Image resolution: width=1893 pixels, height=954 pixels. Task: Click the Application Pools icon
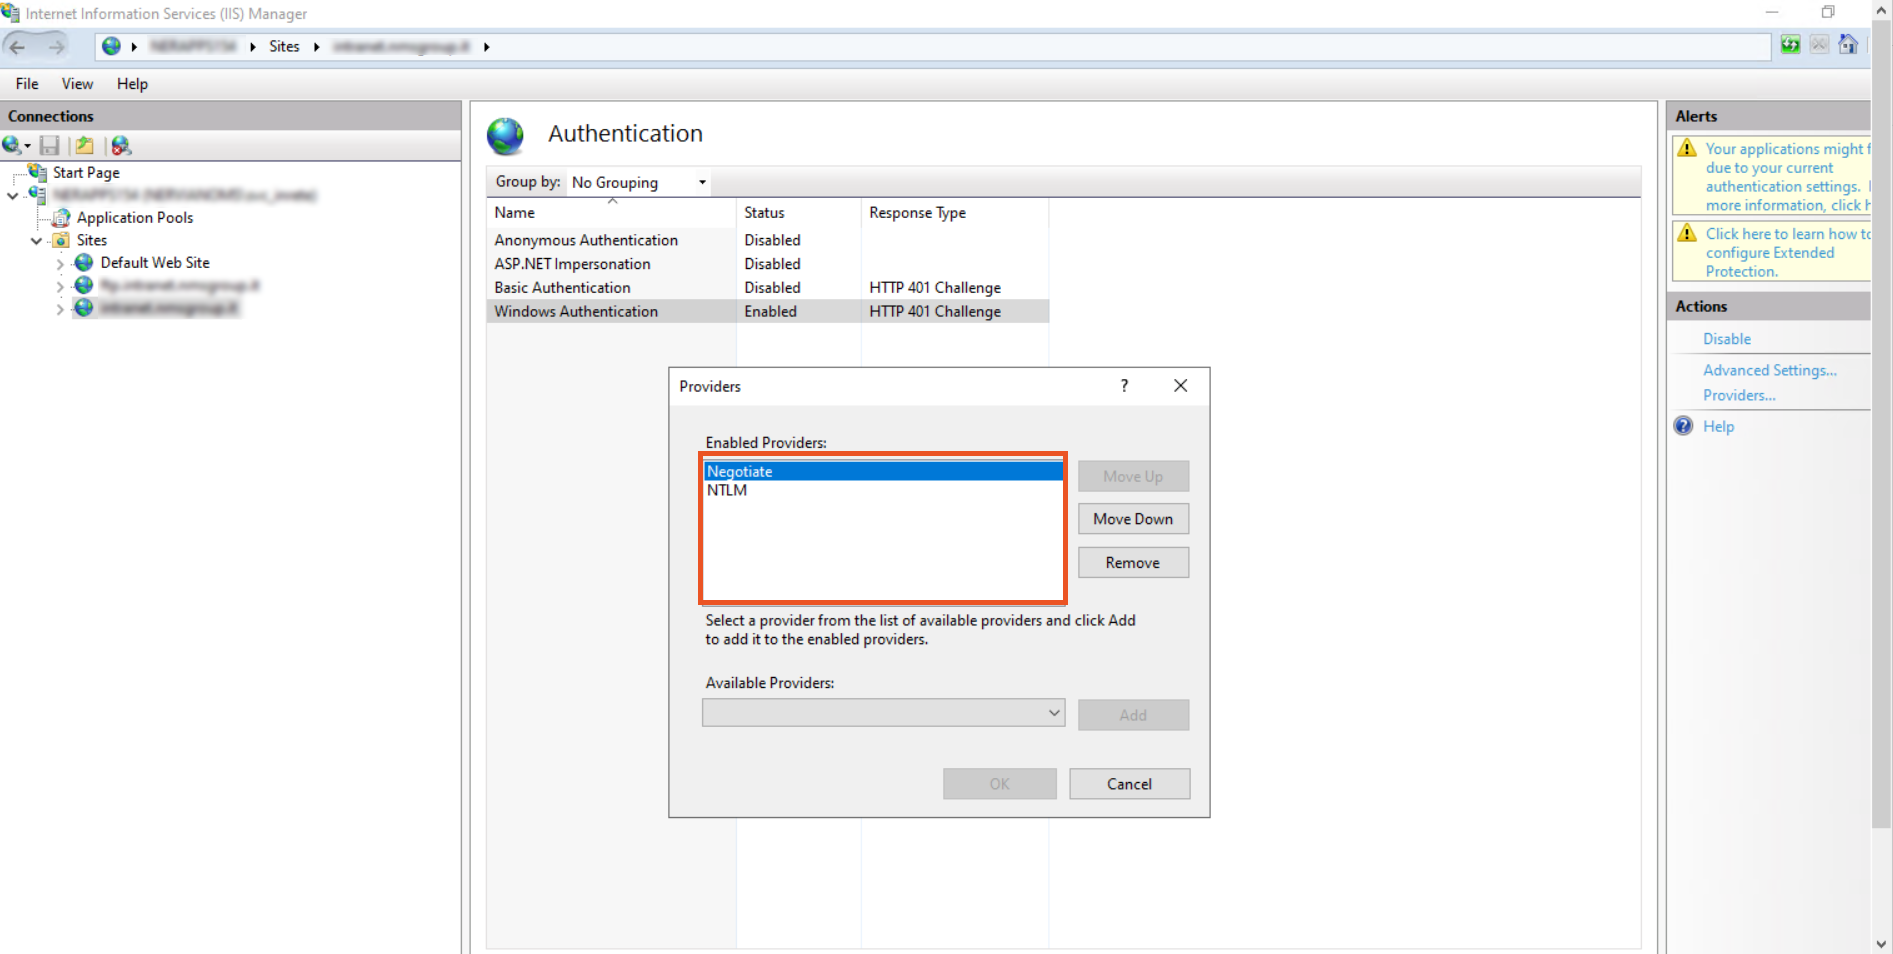point(62,217)
